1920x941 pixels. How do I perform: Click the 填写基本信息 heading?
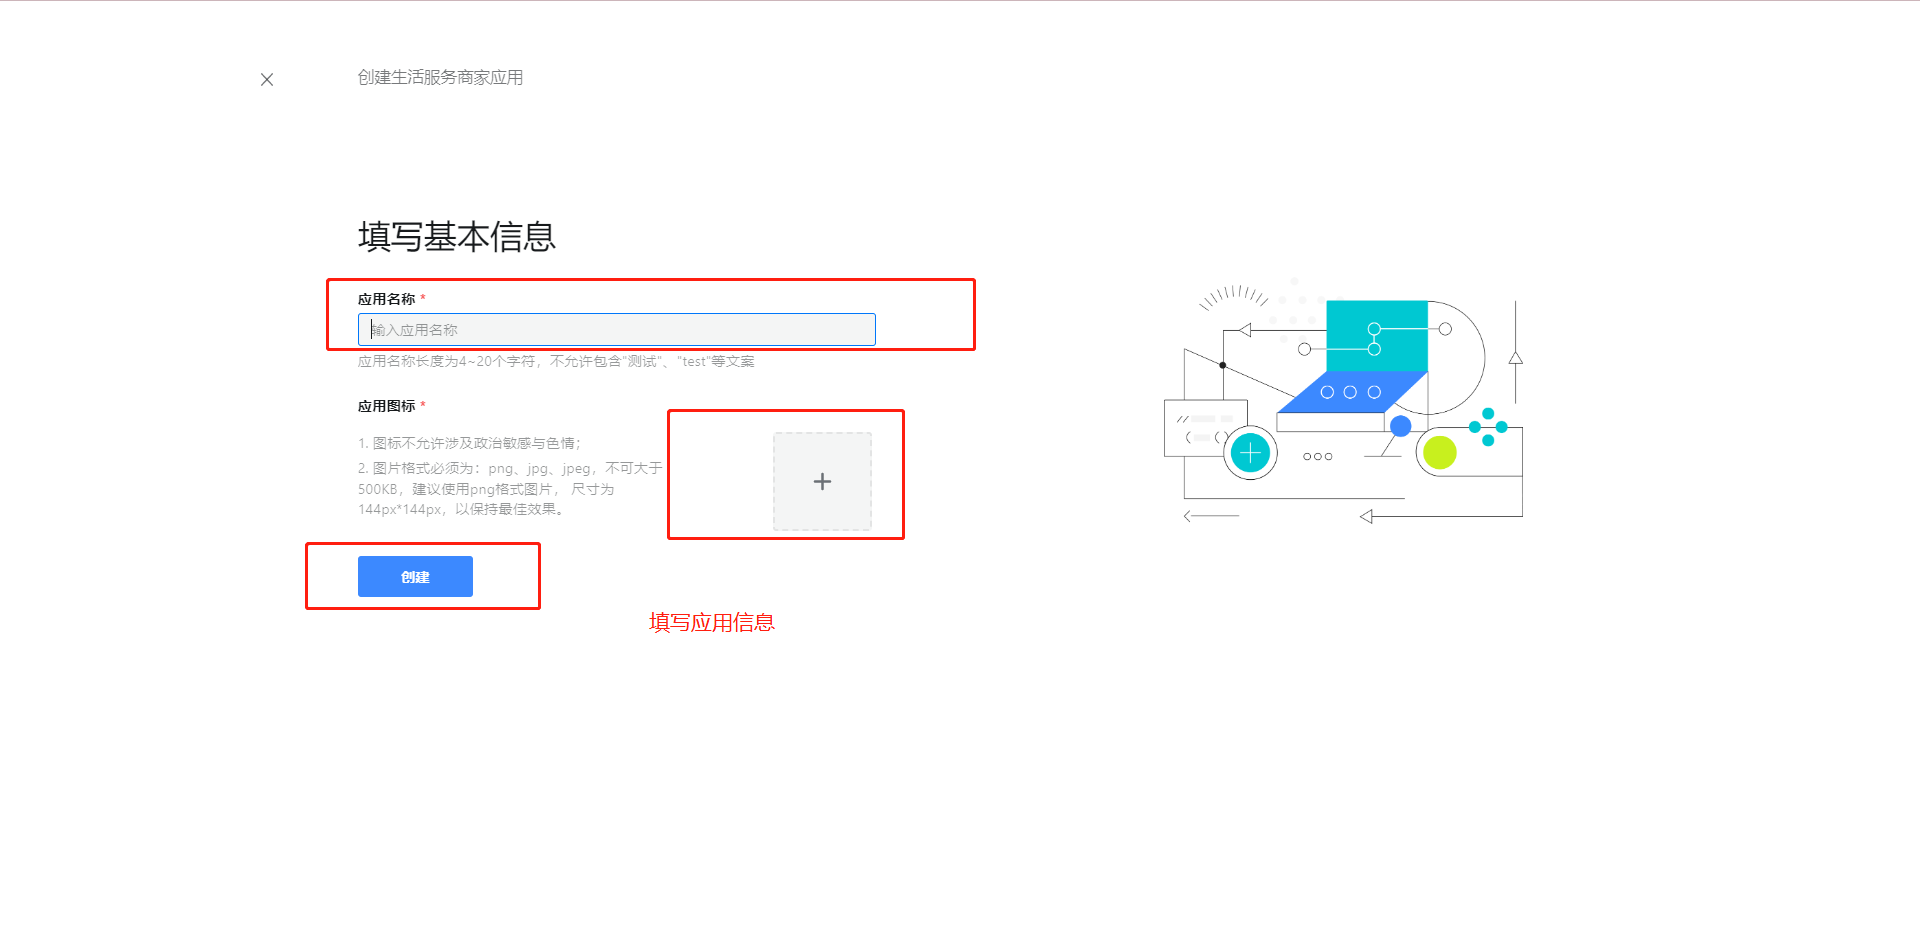[456, 237]
